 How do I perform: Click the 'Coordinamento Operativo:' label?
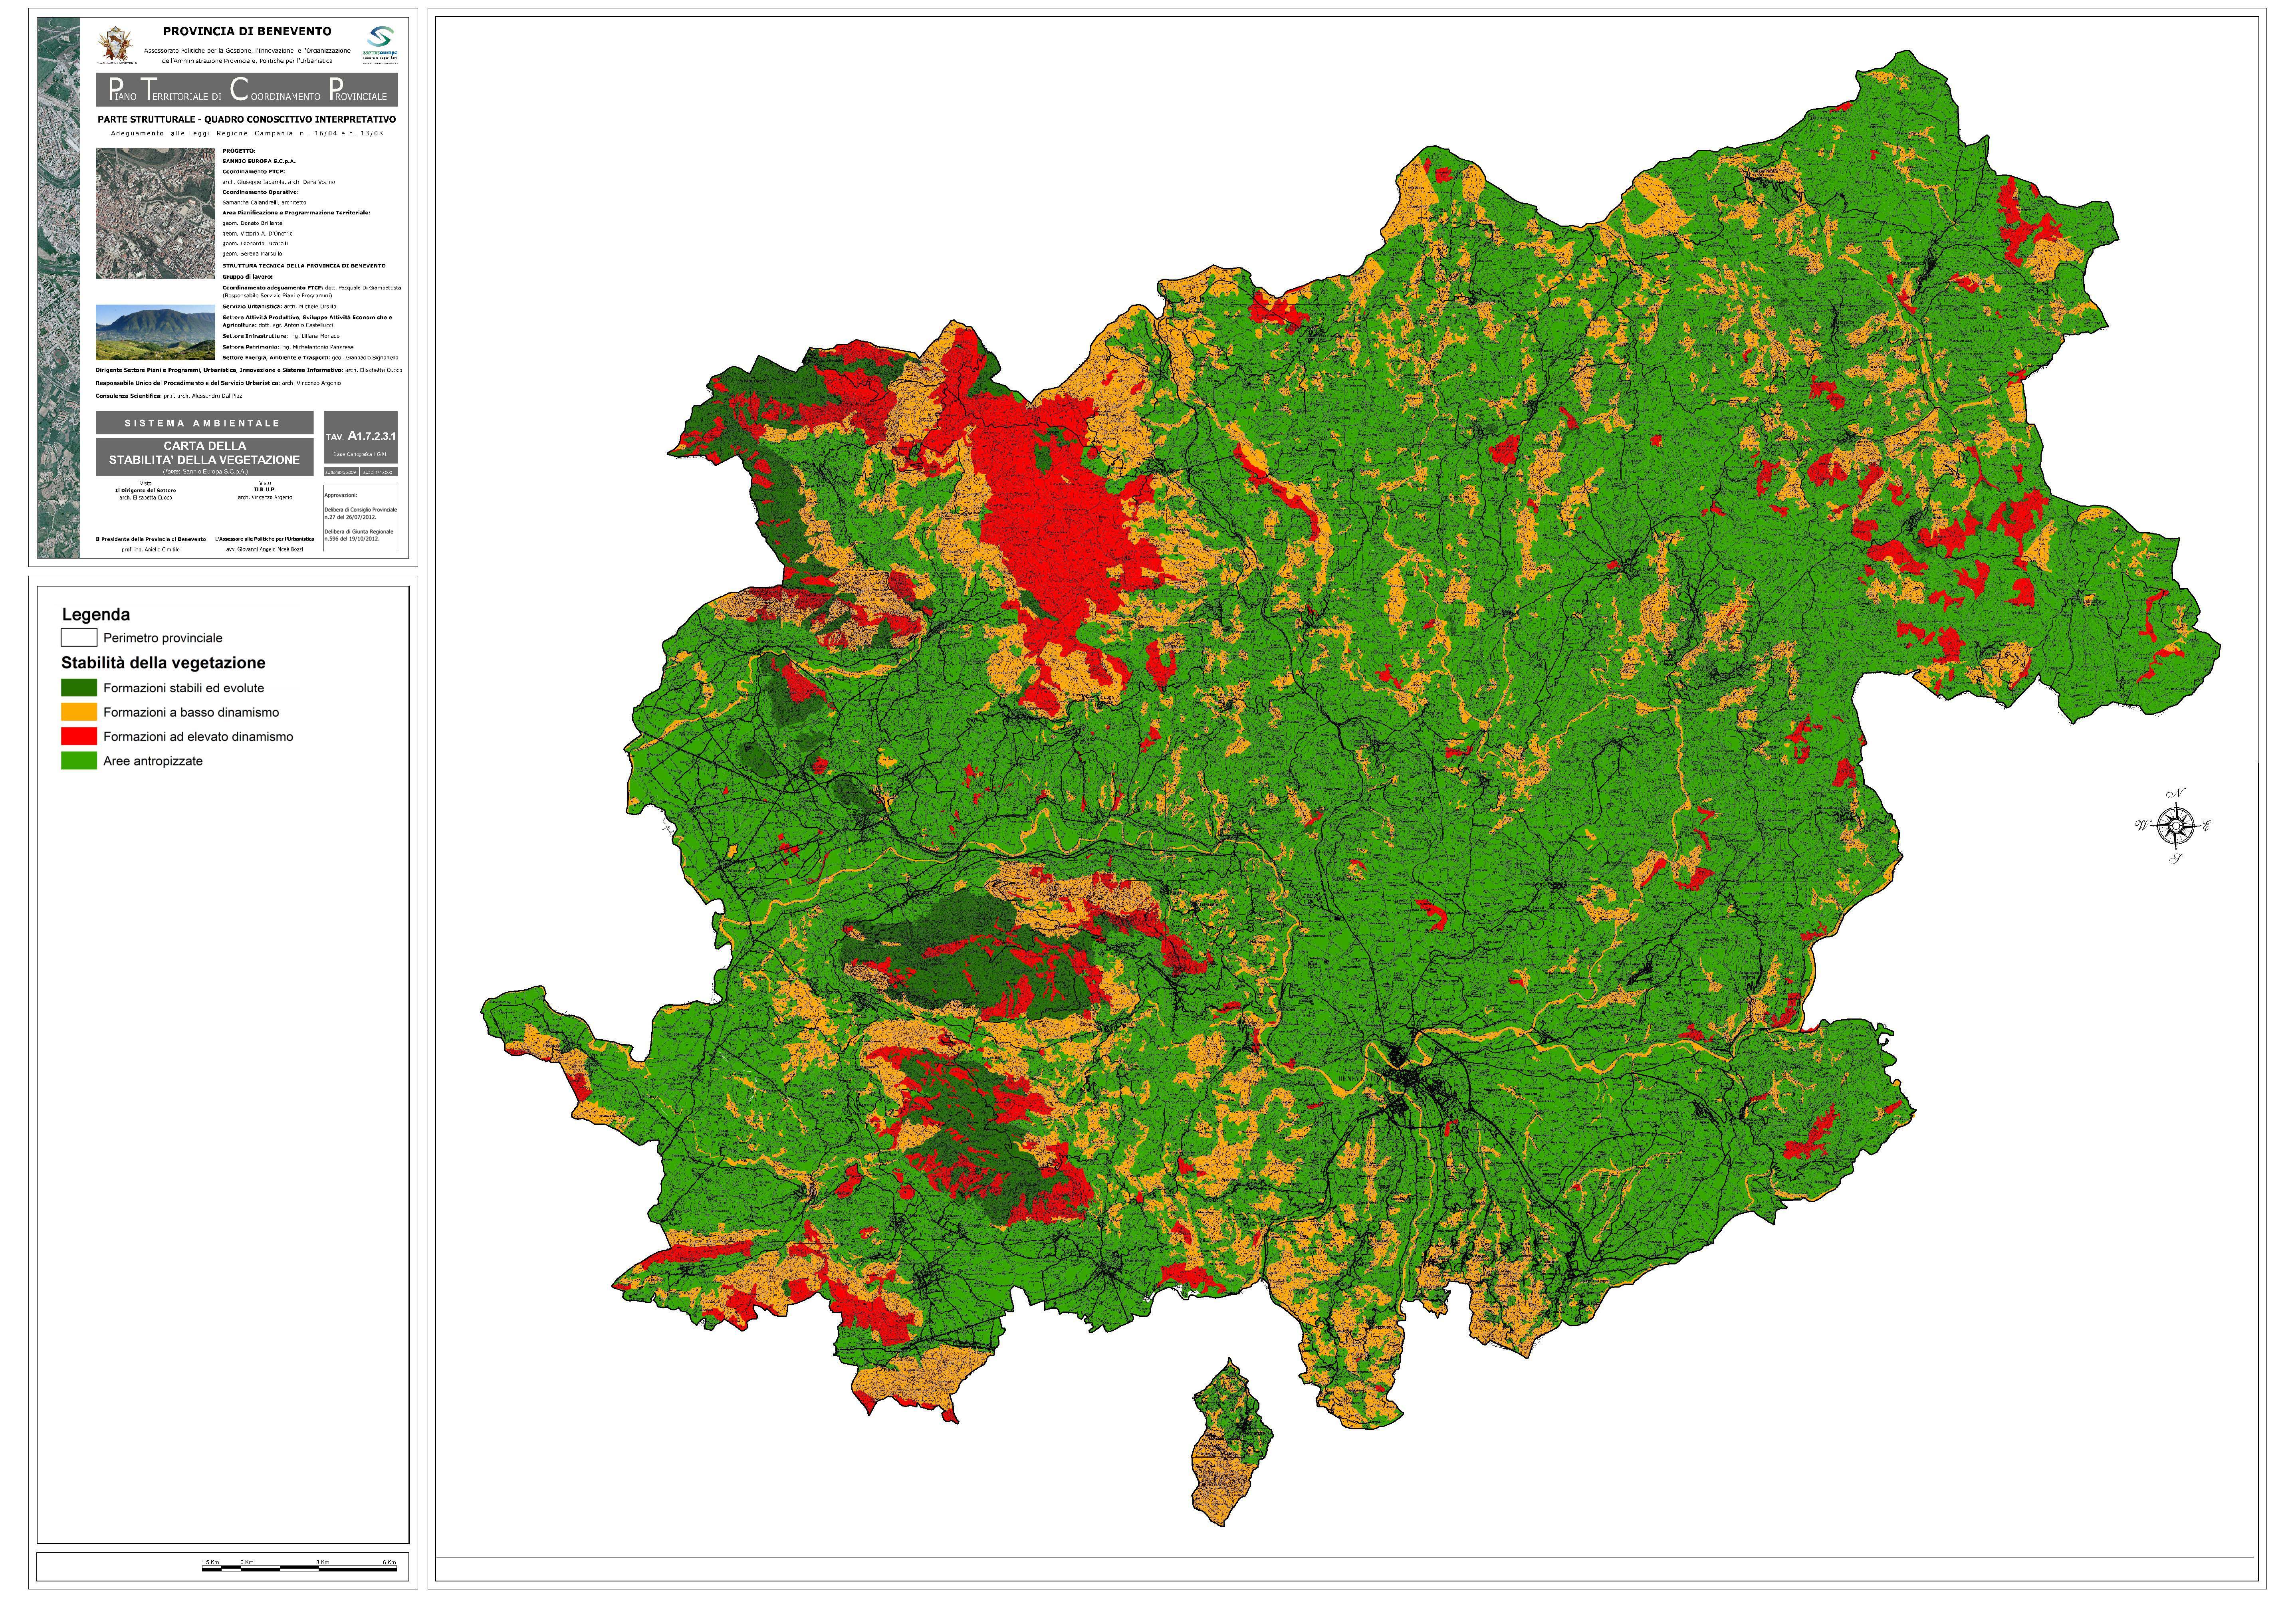point(261,192)
